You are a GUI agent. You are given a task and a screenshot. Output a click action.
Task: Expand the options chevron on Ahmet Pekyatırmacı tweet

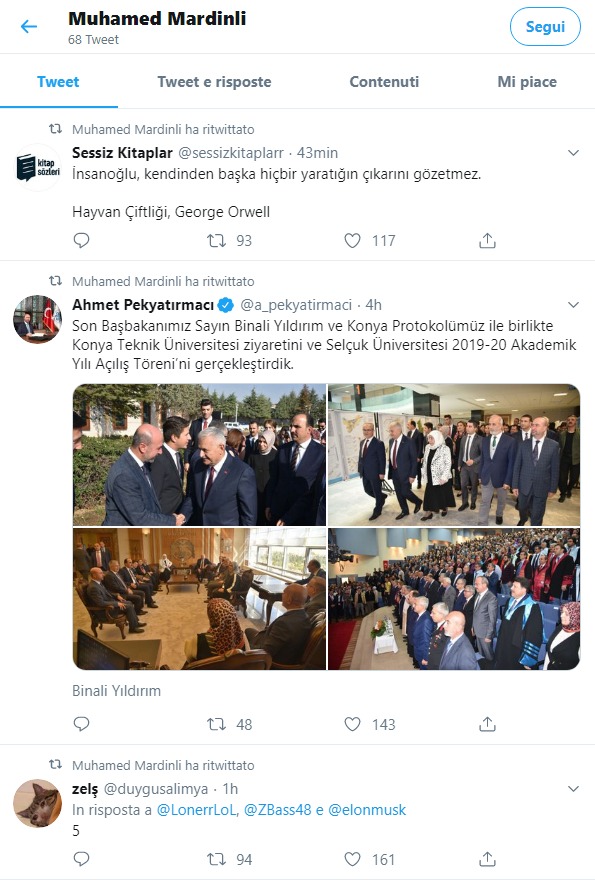click(x=573, y=305)
